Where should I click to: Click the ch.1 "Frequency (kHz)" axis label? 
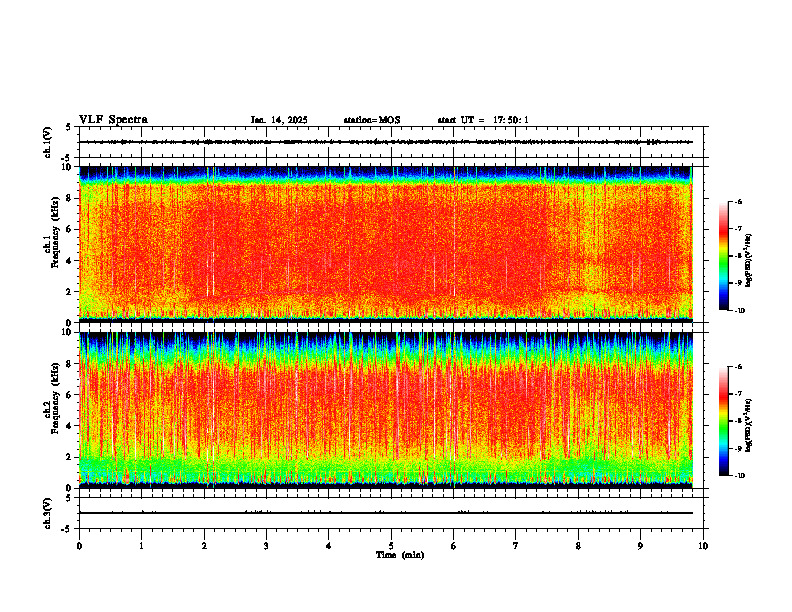(x=55, y=231)
